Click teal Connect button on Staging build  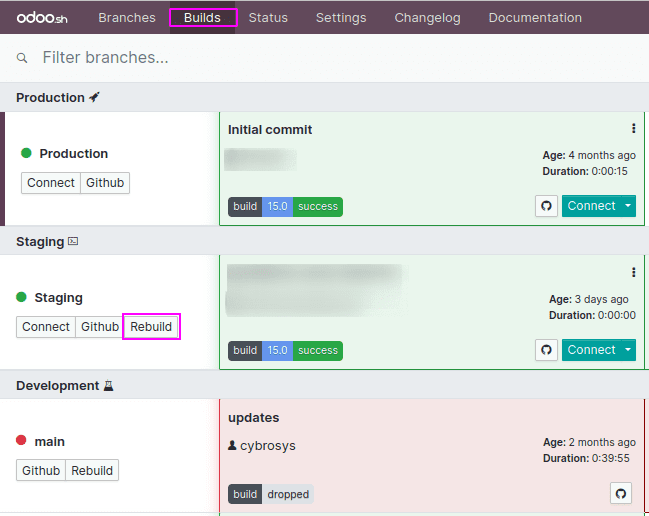coord(591,350)
